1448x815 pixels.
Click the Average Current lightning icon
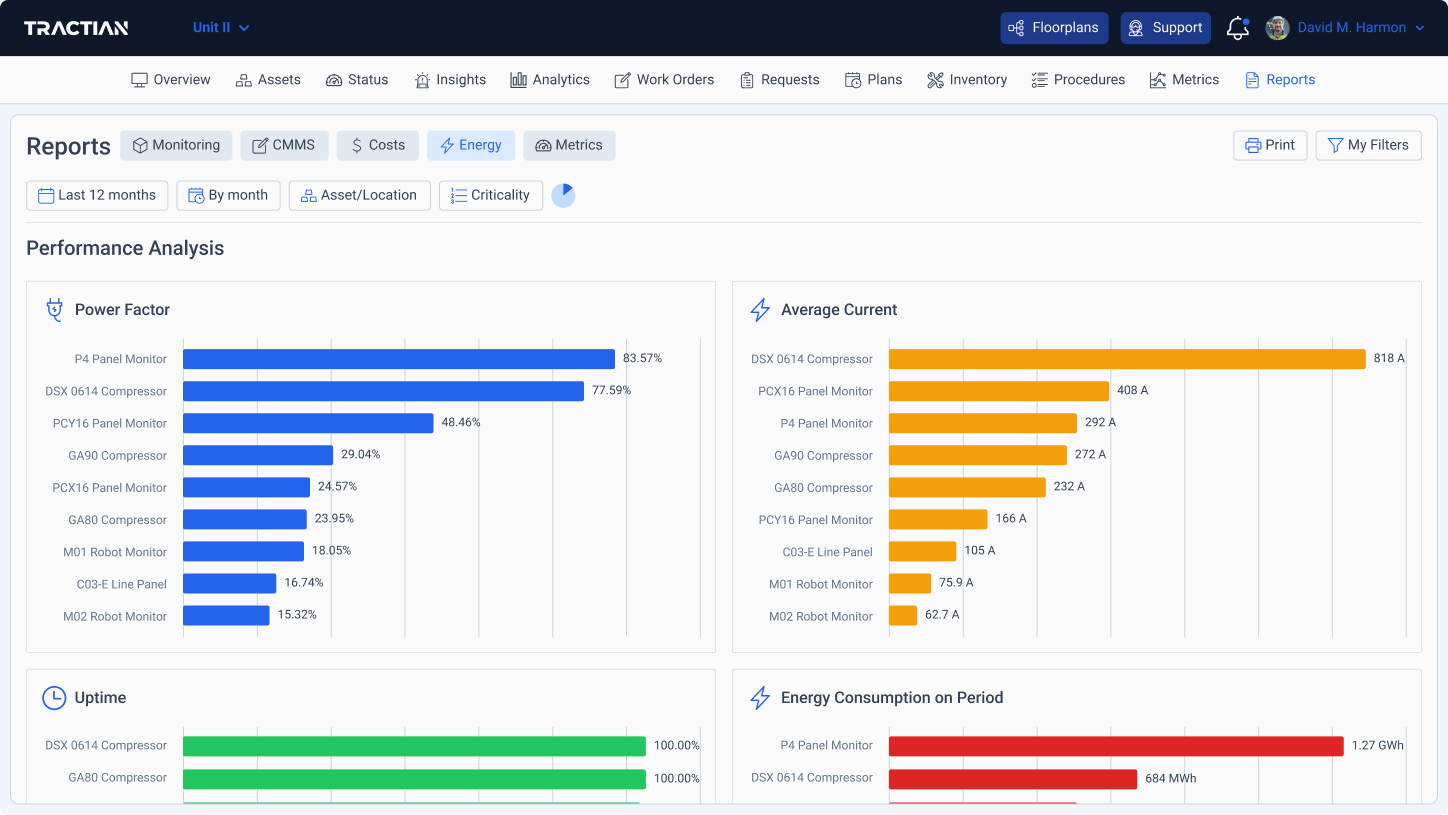click(x=760, y=309)
